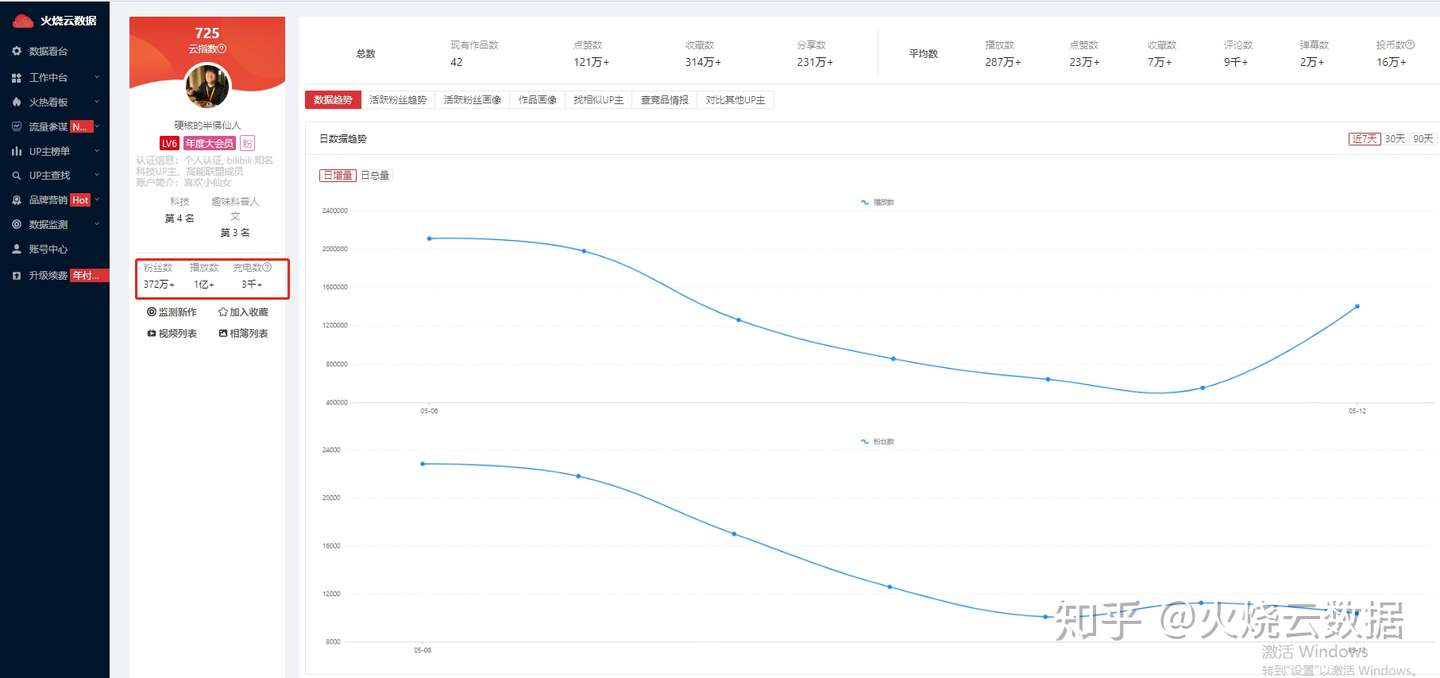Click the profile avatar photo
The image size is (1440, 678).
click(x=208, y=87)
